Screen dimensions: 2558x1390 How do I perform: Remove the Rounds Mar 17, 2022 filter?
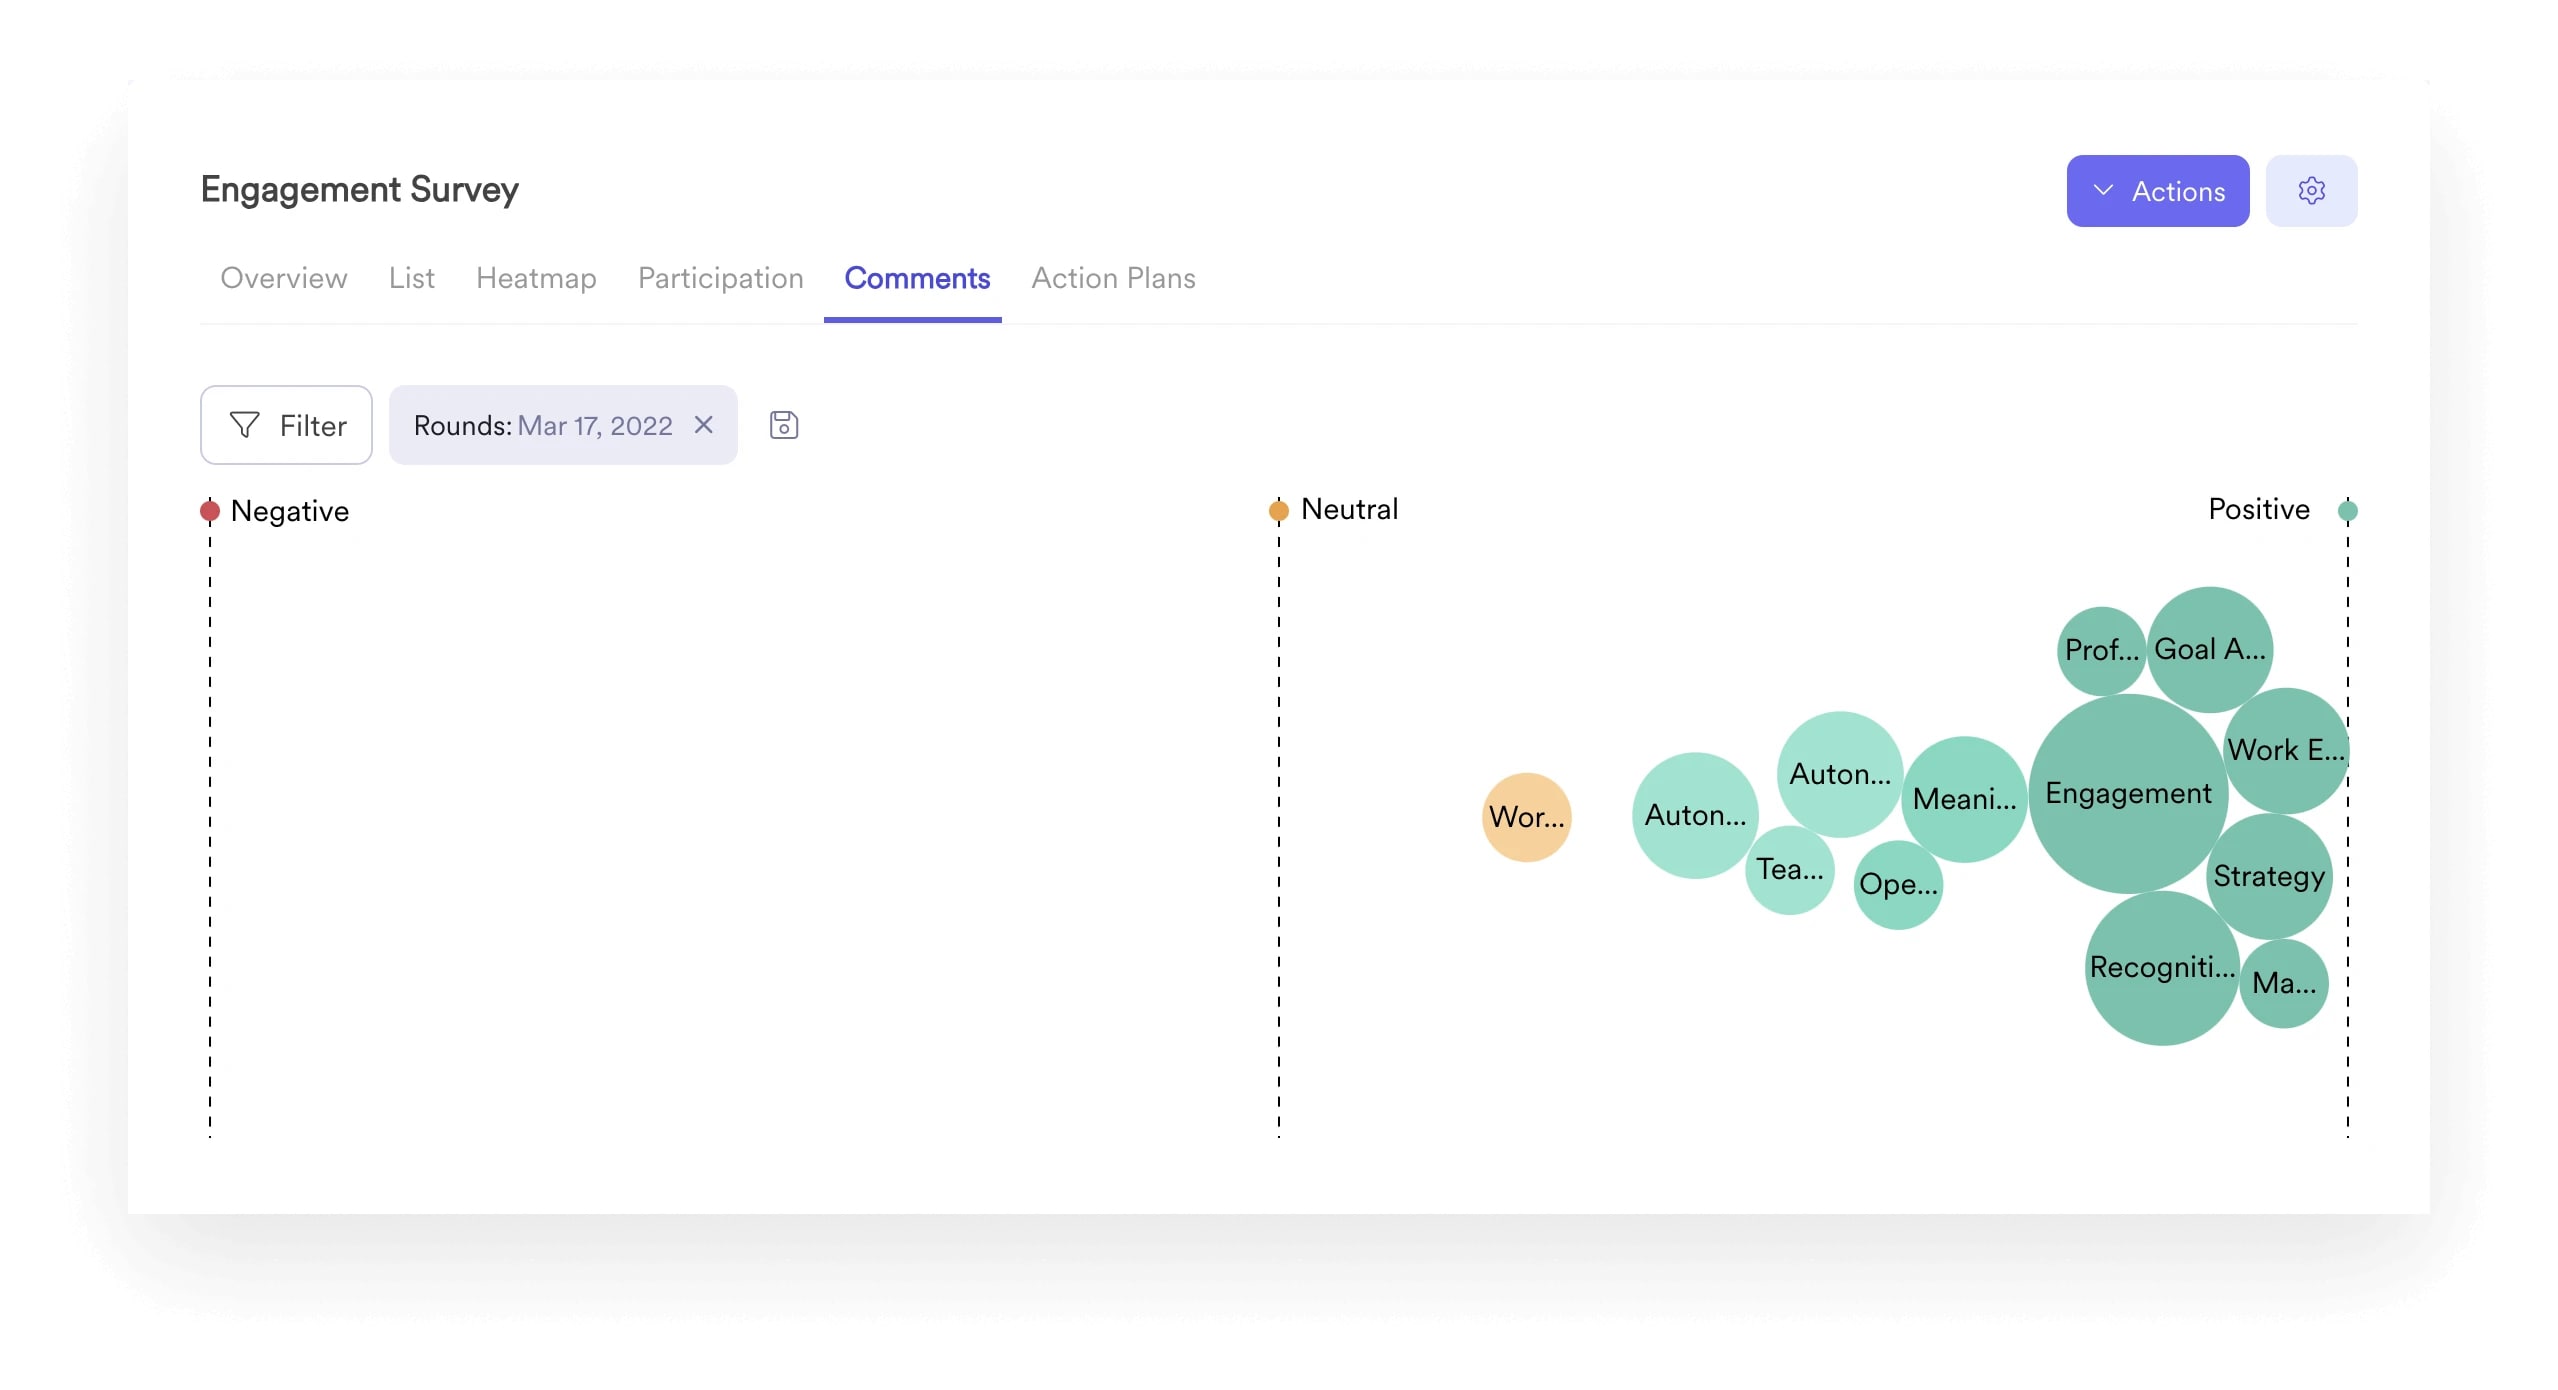coord(705,425)
